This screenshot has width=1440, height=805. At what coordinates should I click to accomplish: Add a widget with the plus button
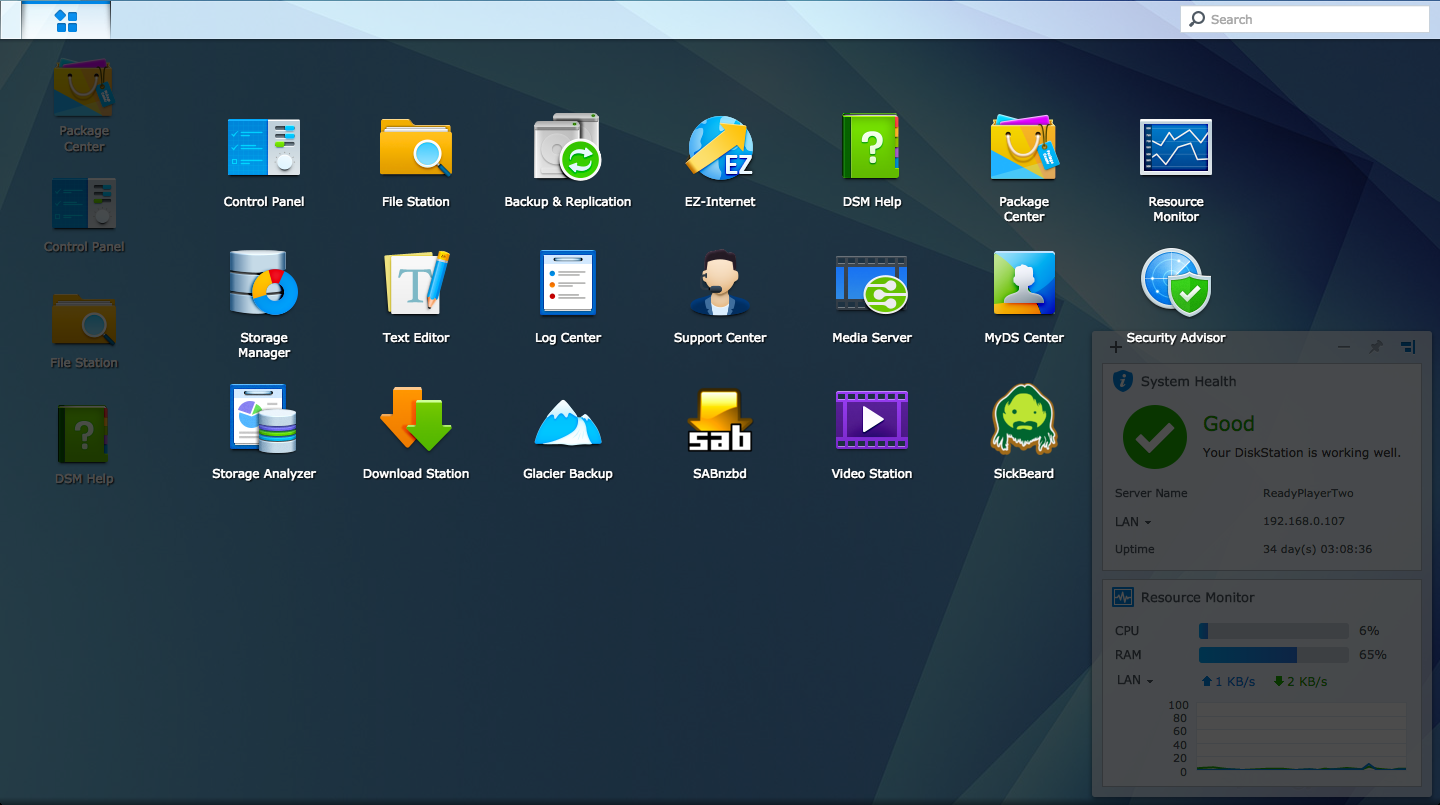(x=1115, y=347)
